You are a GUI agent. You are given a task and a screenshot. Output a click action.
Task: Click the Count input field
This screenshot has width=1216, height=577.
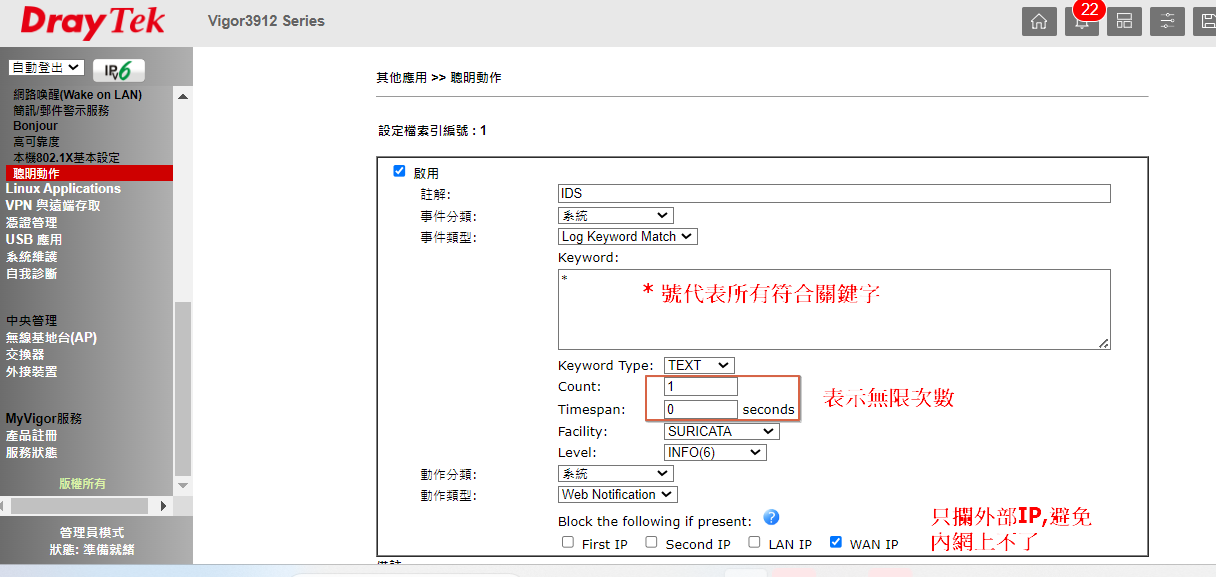click(701, 387)
